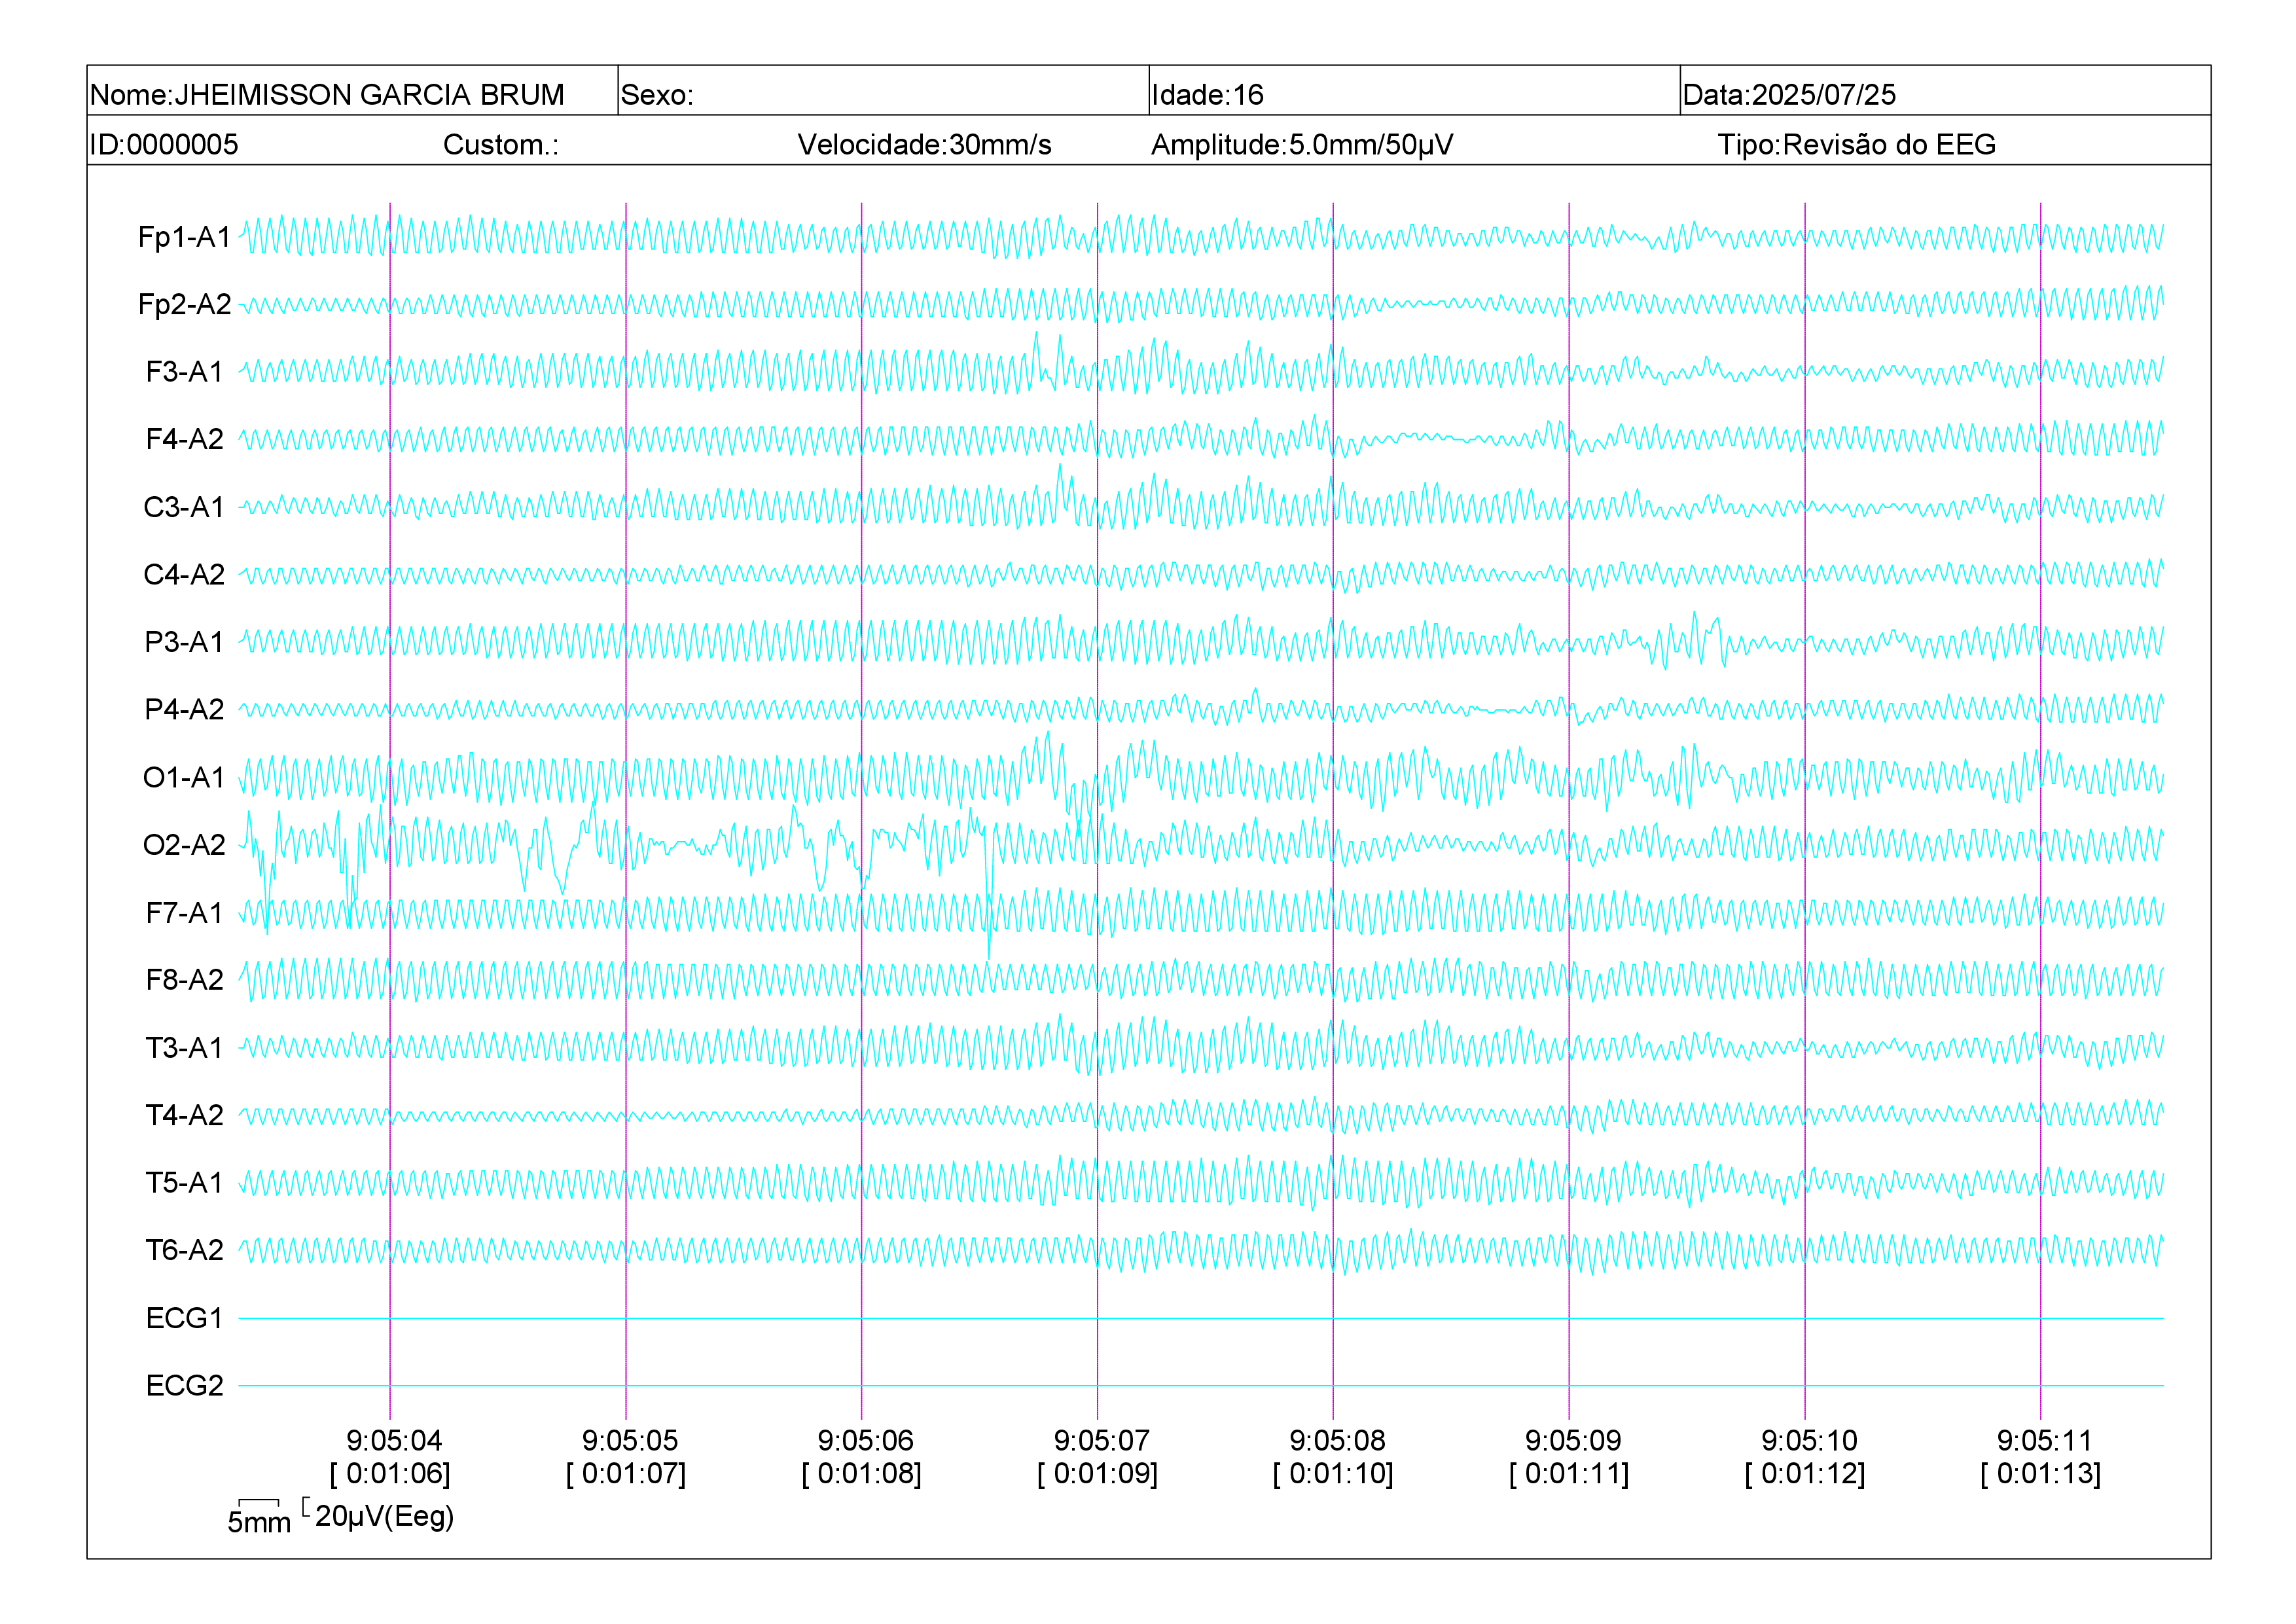The height and width of the screenshot is (1624, 2296).
Task: Select the C4-A2 channel label
Action: 185,574
